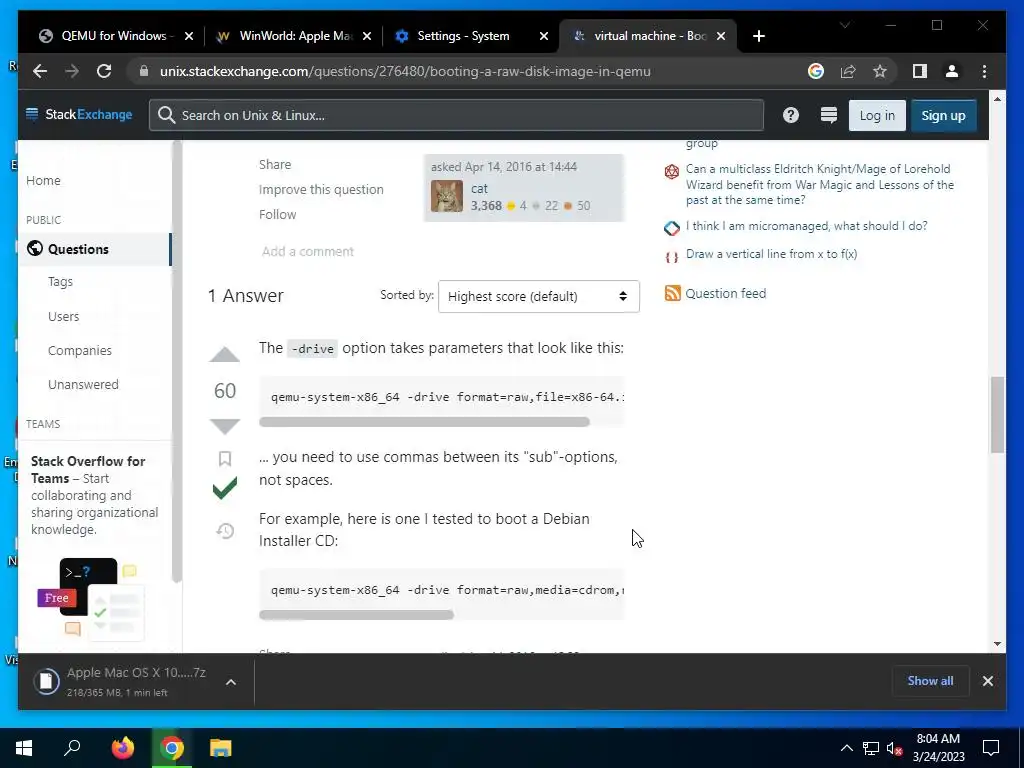Toggle the browser side panel
The image size is (1024, 768).
tap(920, 71)
